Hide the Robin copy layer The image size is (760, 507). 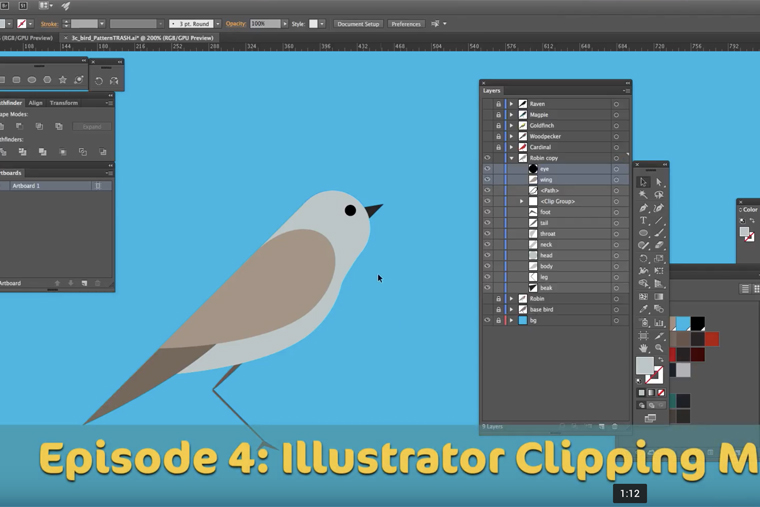coord(488,158)
